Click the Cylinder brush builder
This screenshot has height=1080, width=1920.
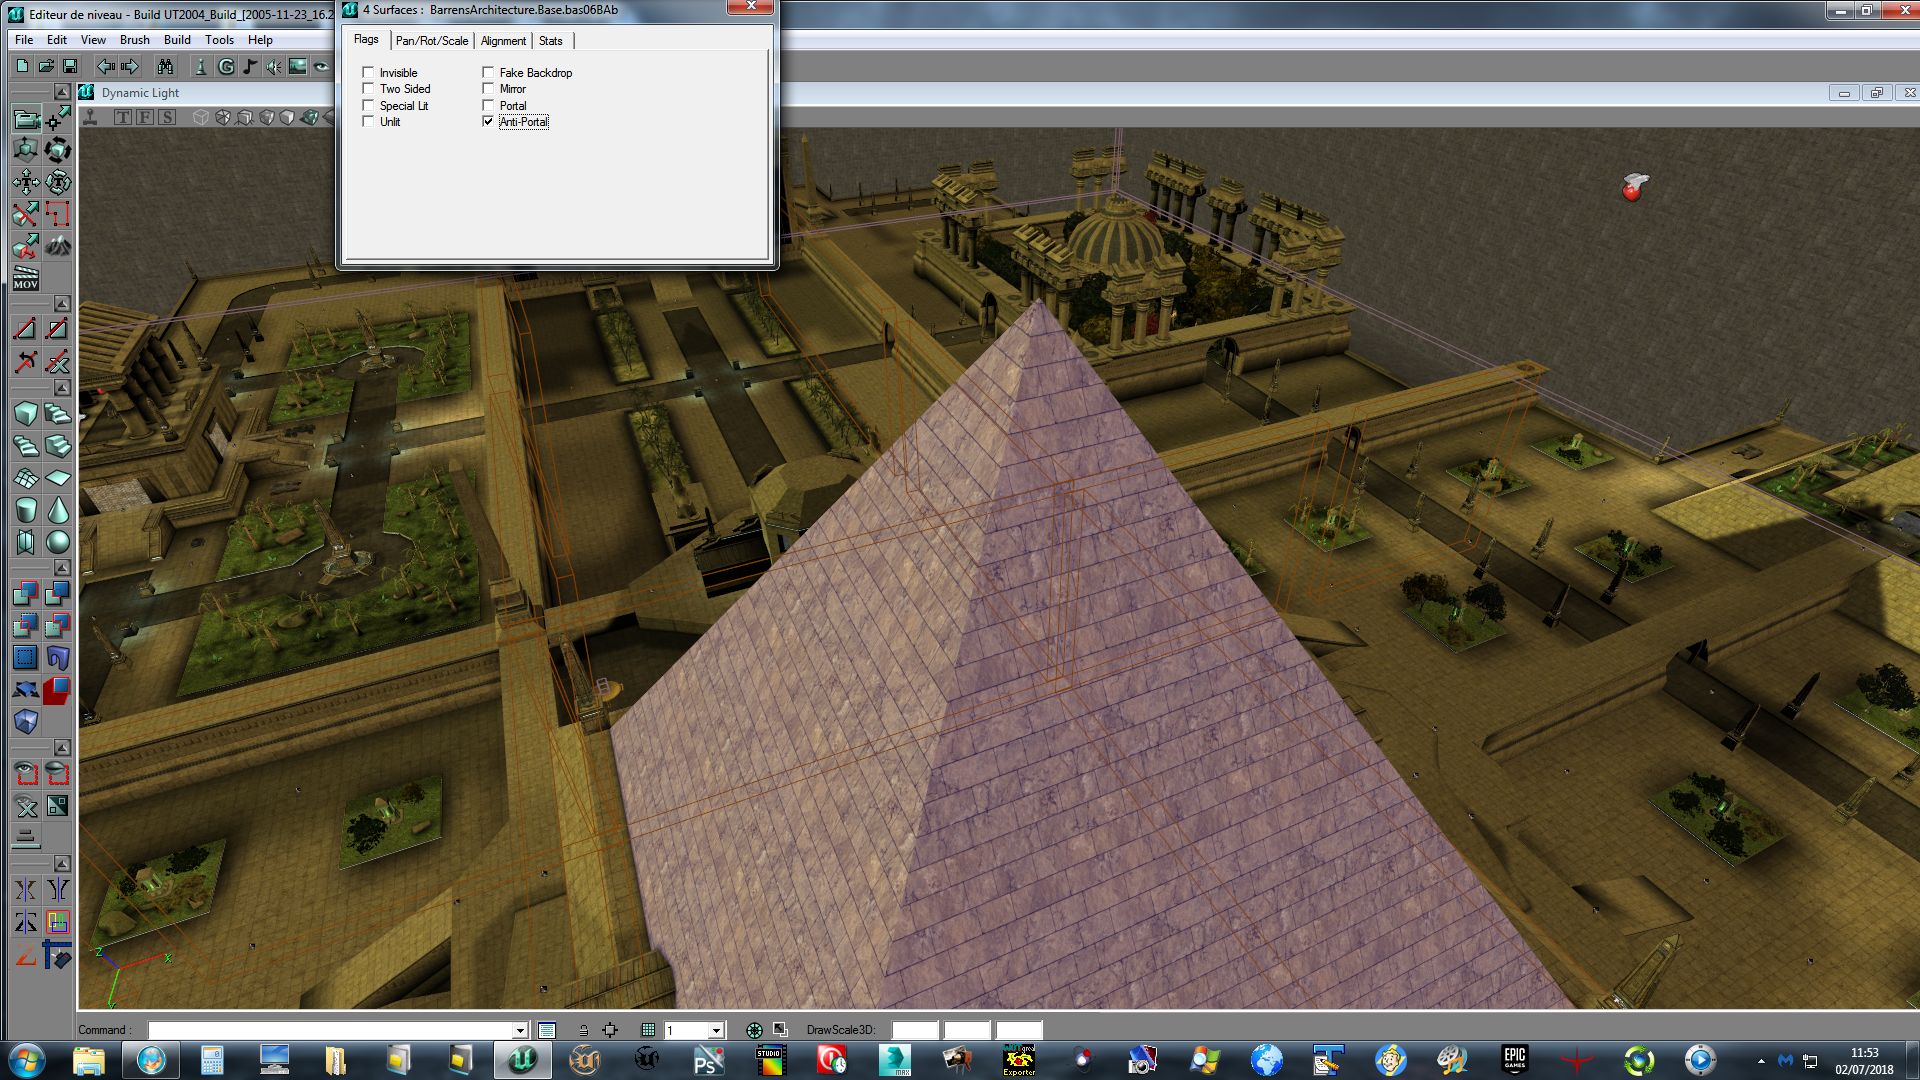pos(26,510)
